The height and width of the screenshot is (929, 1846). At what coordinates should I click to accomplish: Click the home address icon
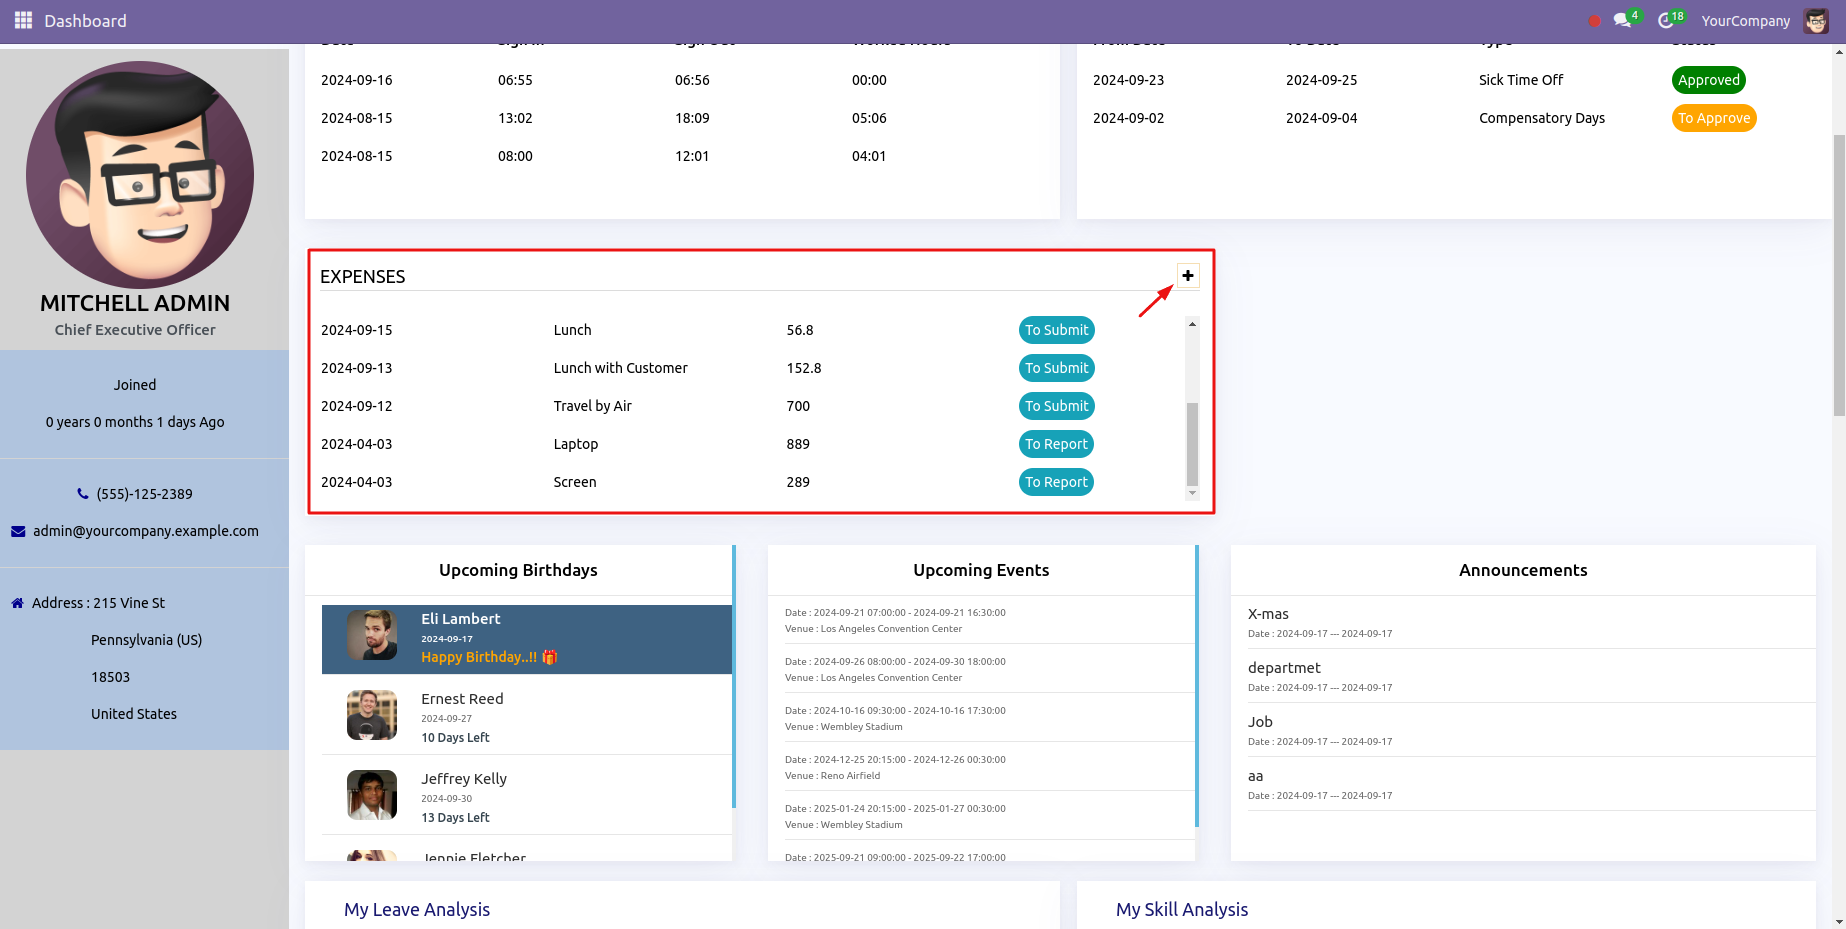coord(17,603)
